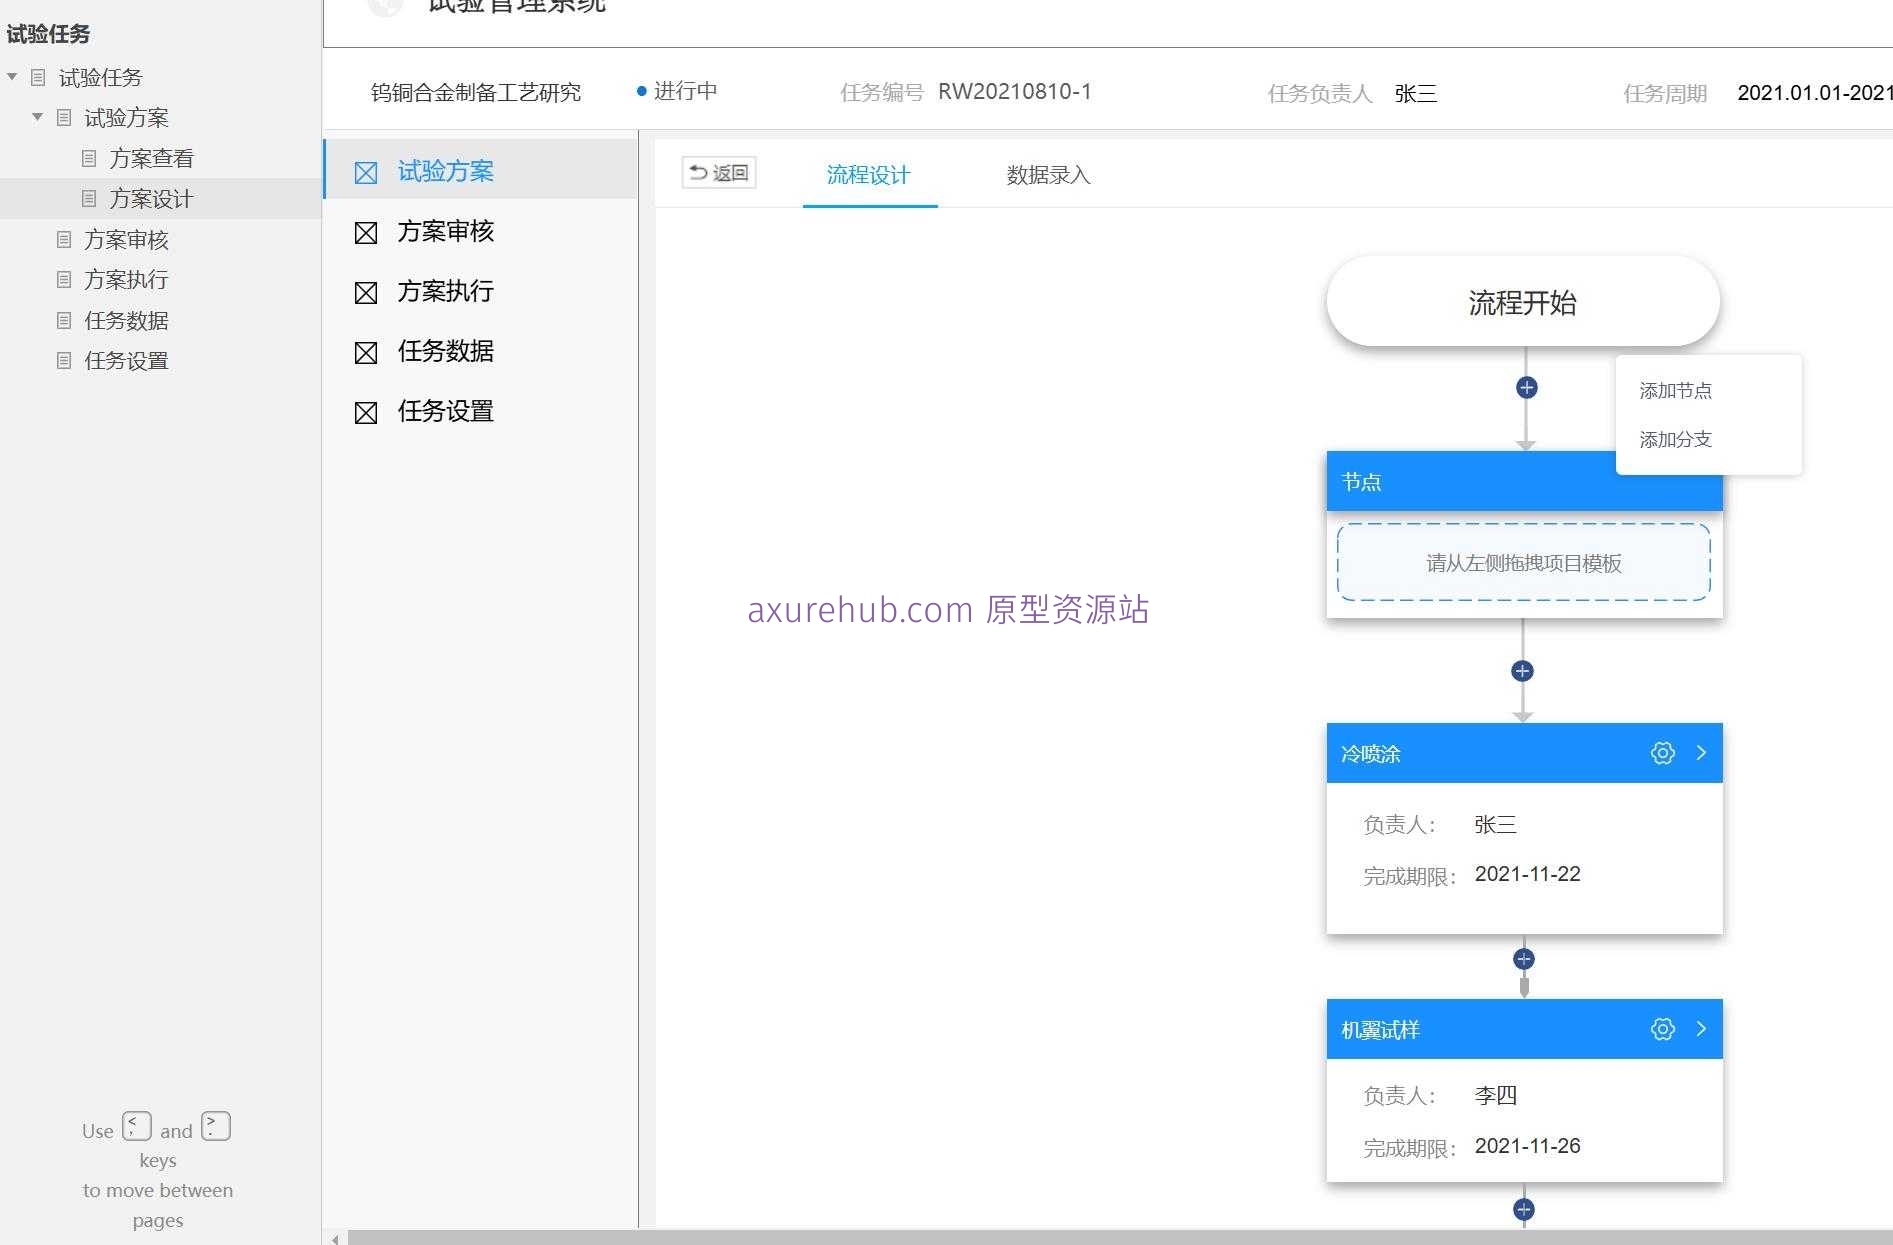This screenshot has height=1245, width=1893.
Task: Expand the 冷喷涂 node chevron
Action: tap(1701, 752)
